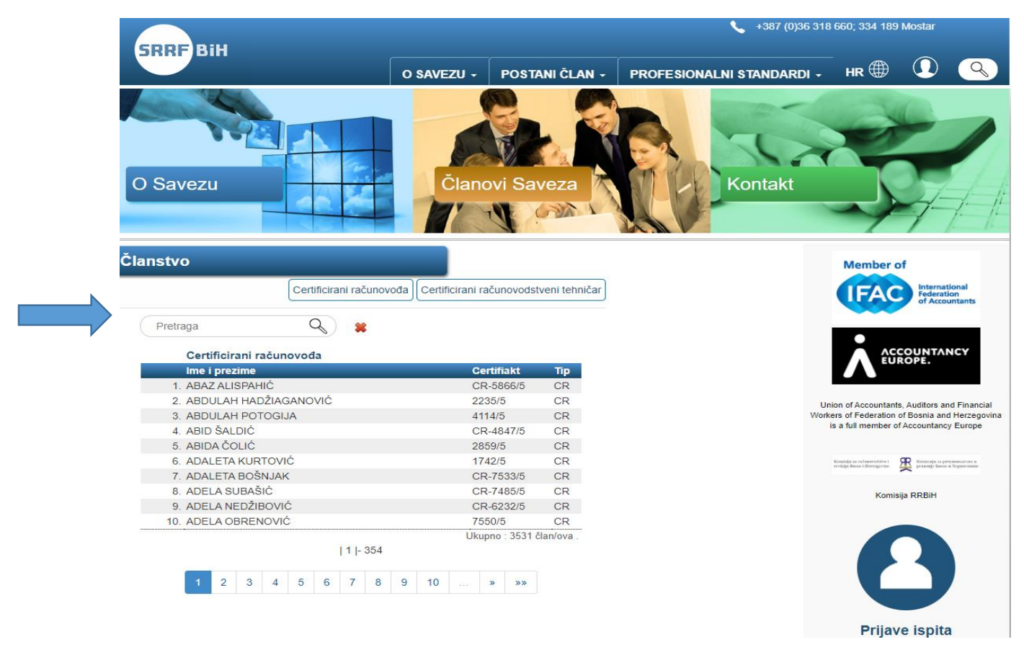Open the Komisija RRBiH link
The image size is (1024, 655).
tap(906, 495)
